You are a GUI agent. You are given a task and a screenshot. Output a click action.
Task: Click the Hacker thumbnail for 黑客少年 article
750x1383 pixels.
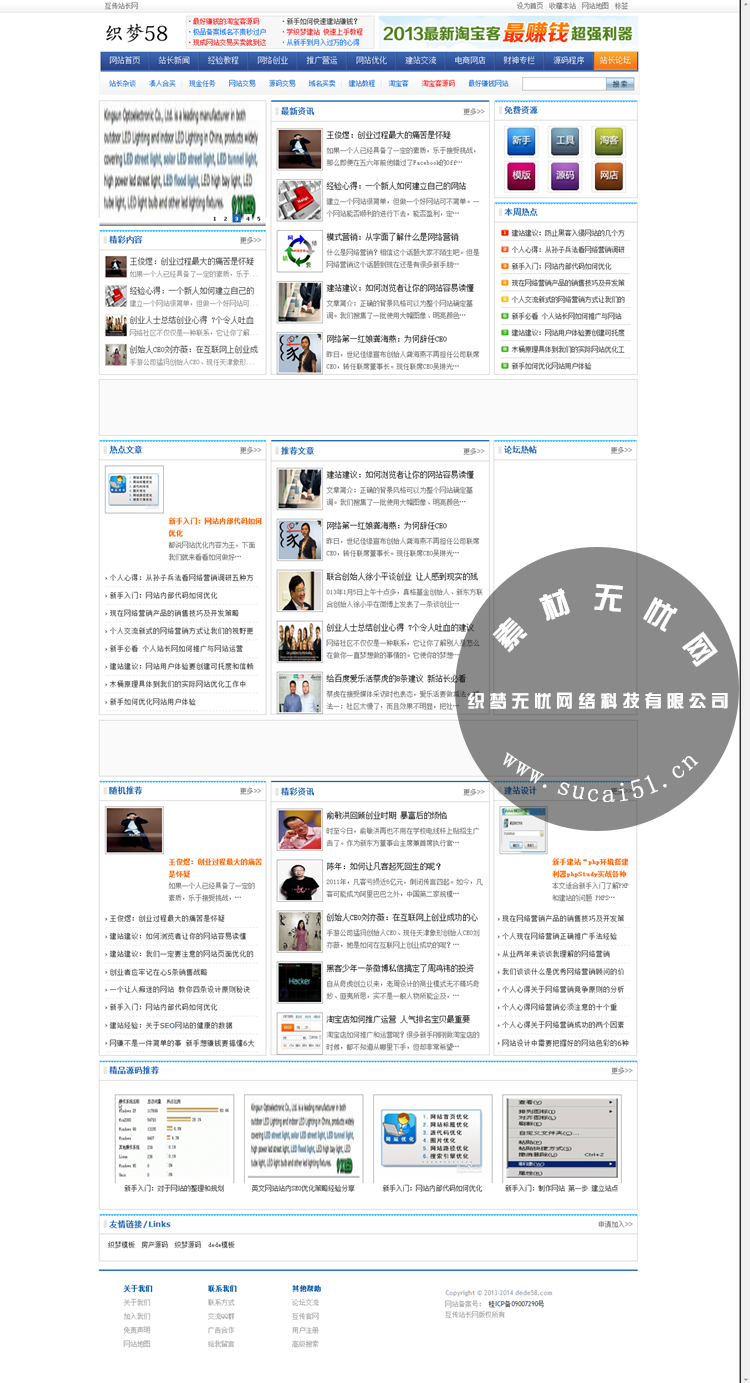coord(300,982)
